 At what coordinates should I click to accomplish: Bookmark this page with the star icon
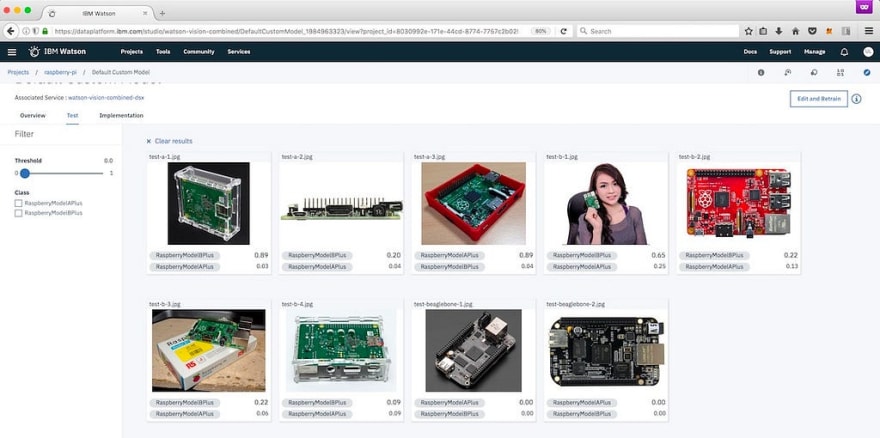pos(748,31)
